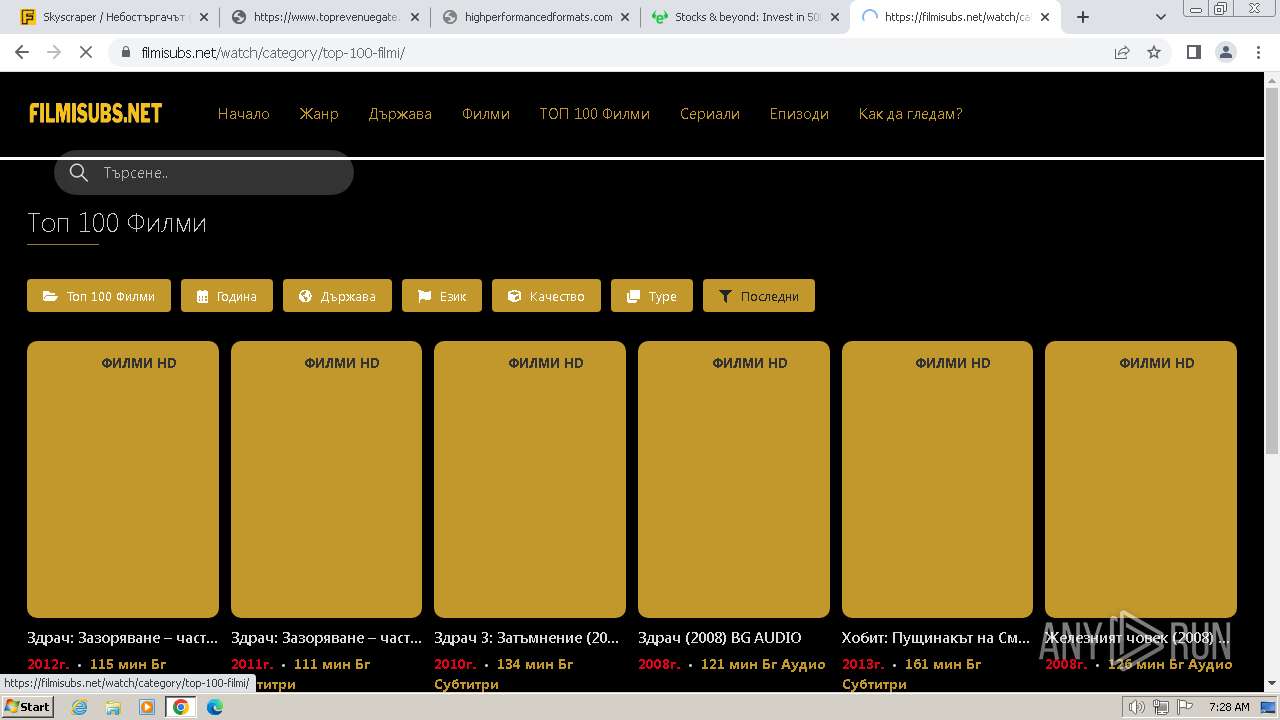Expand the Качество filter
The image size is (1280, 720).
[x=546, y=296]
